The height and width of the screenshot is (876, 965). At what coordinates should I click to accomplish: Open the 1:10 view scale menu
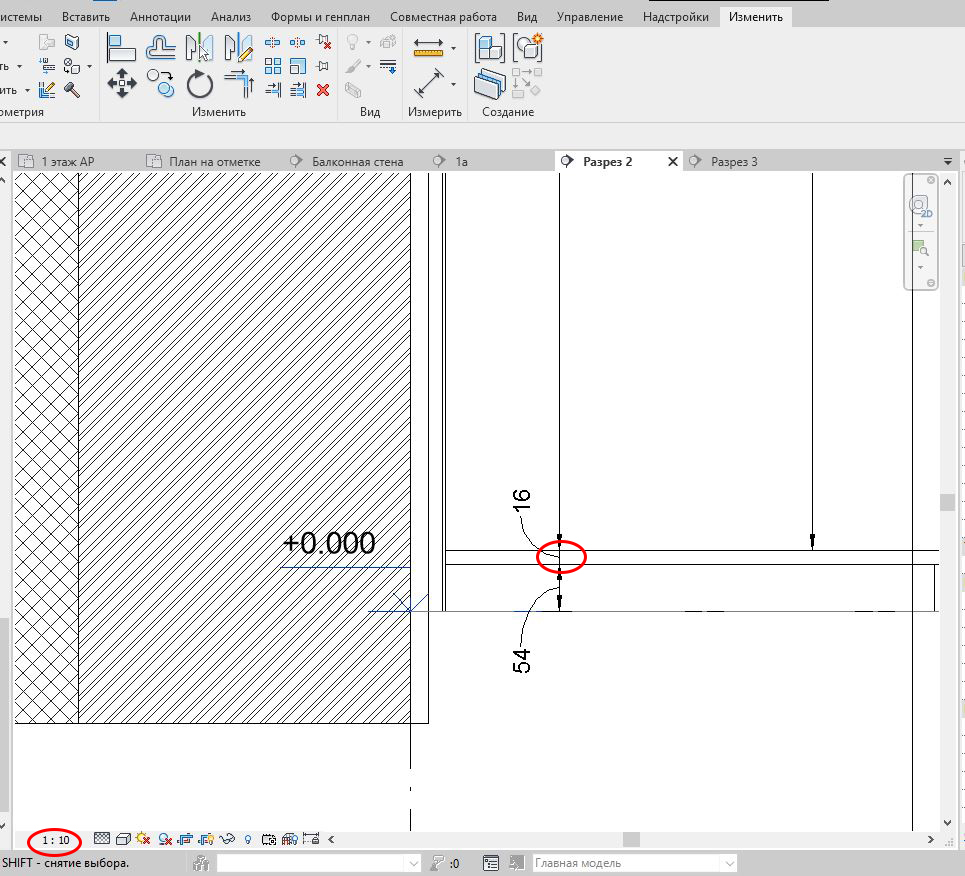tap(55, 840)
